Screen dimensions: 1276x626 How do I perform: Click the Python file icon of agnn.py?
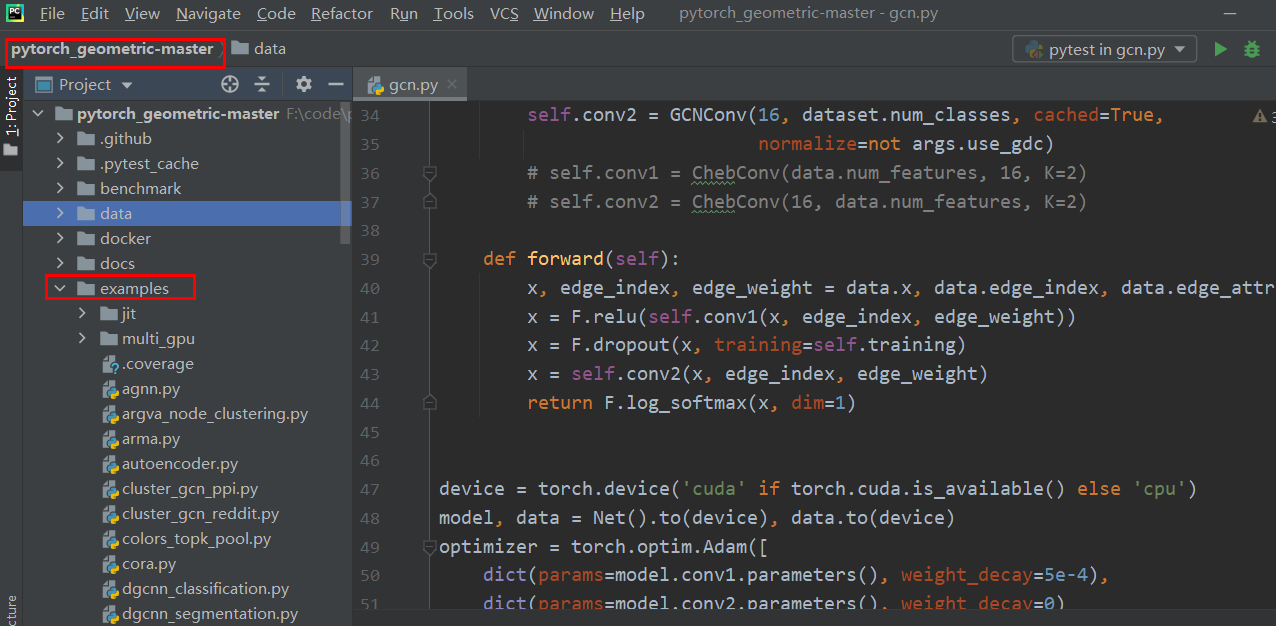tap(111, 389)
